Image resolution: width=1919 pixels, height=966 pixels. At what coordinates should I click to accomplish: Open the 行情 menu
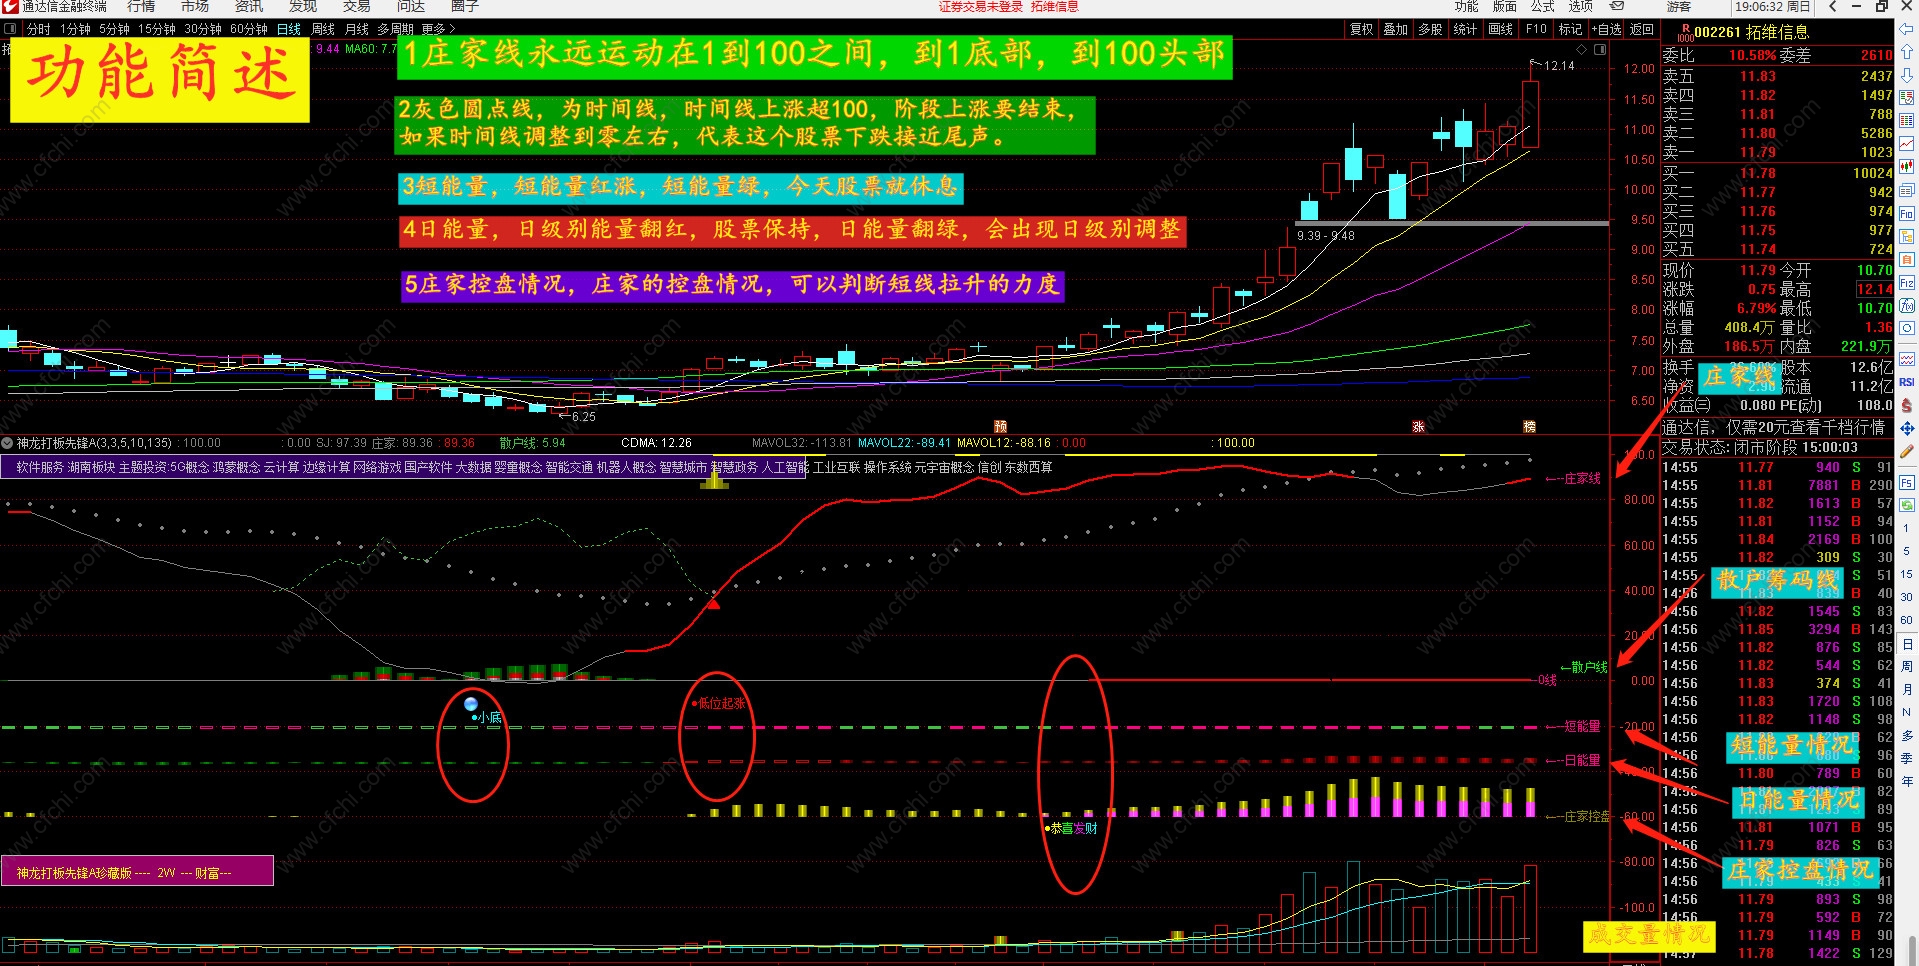[141, 6]
